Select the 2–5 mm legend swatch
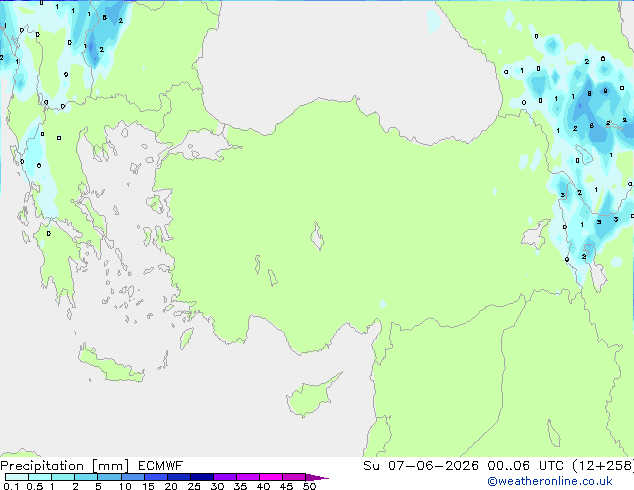 [x=86, y=477]
